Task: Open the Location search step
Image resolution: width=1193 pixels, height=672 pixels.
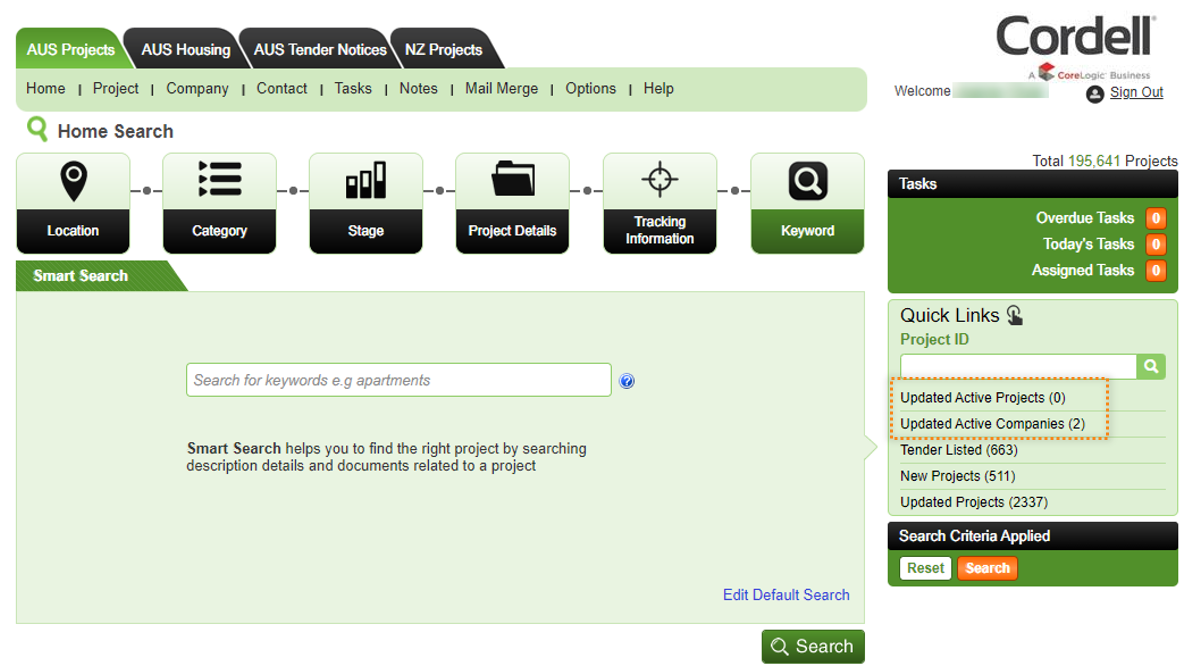Action: [73, 203]
